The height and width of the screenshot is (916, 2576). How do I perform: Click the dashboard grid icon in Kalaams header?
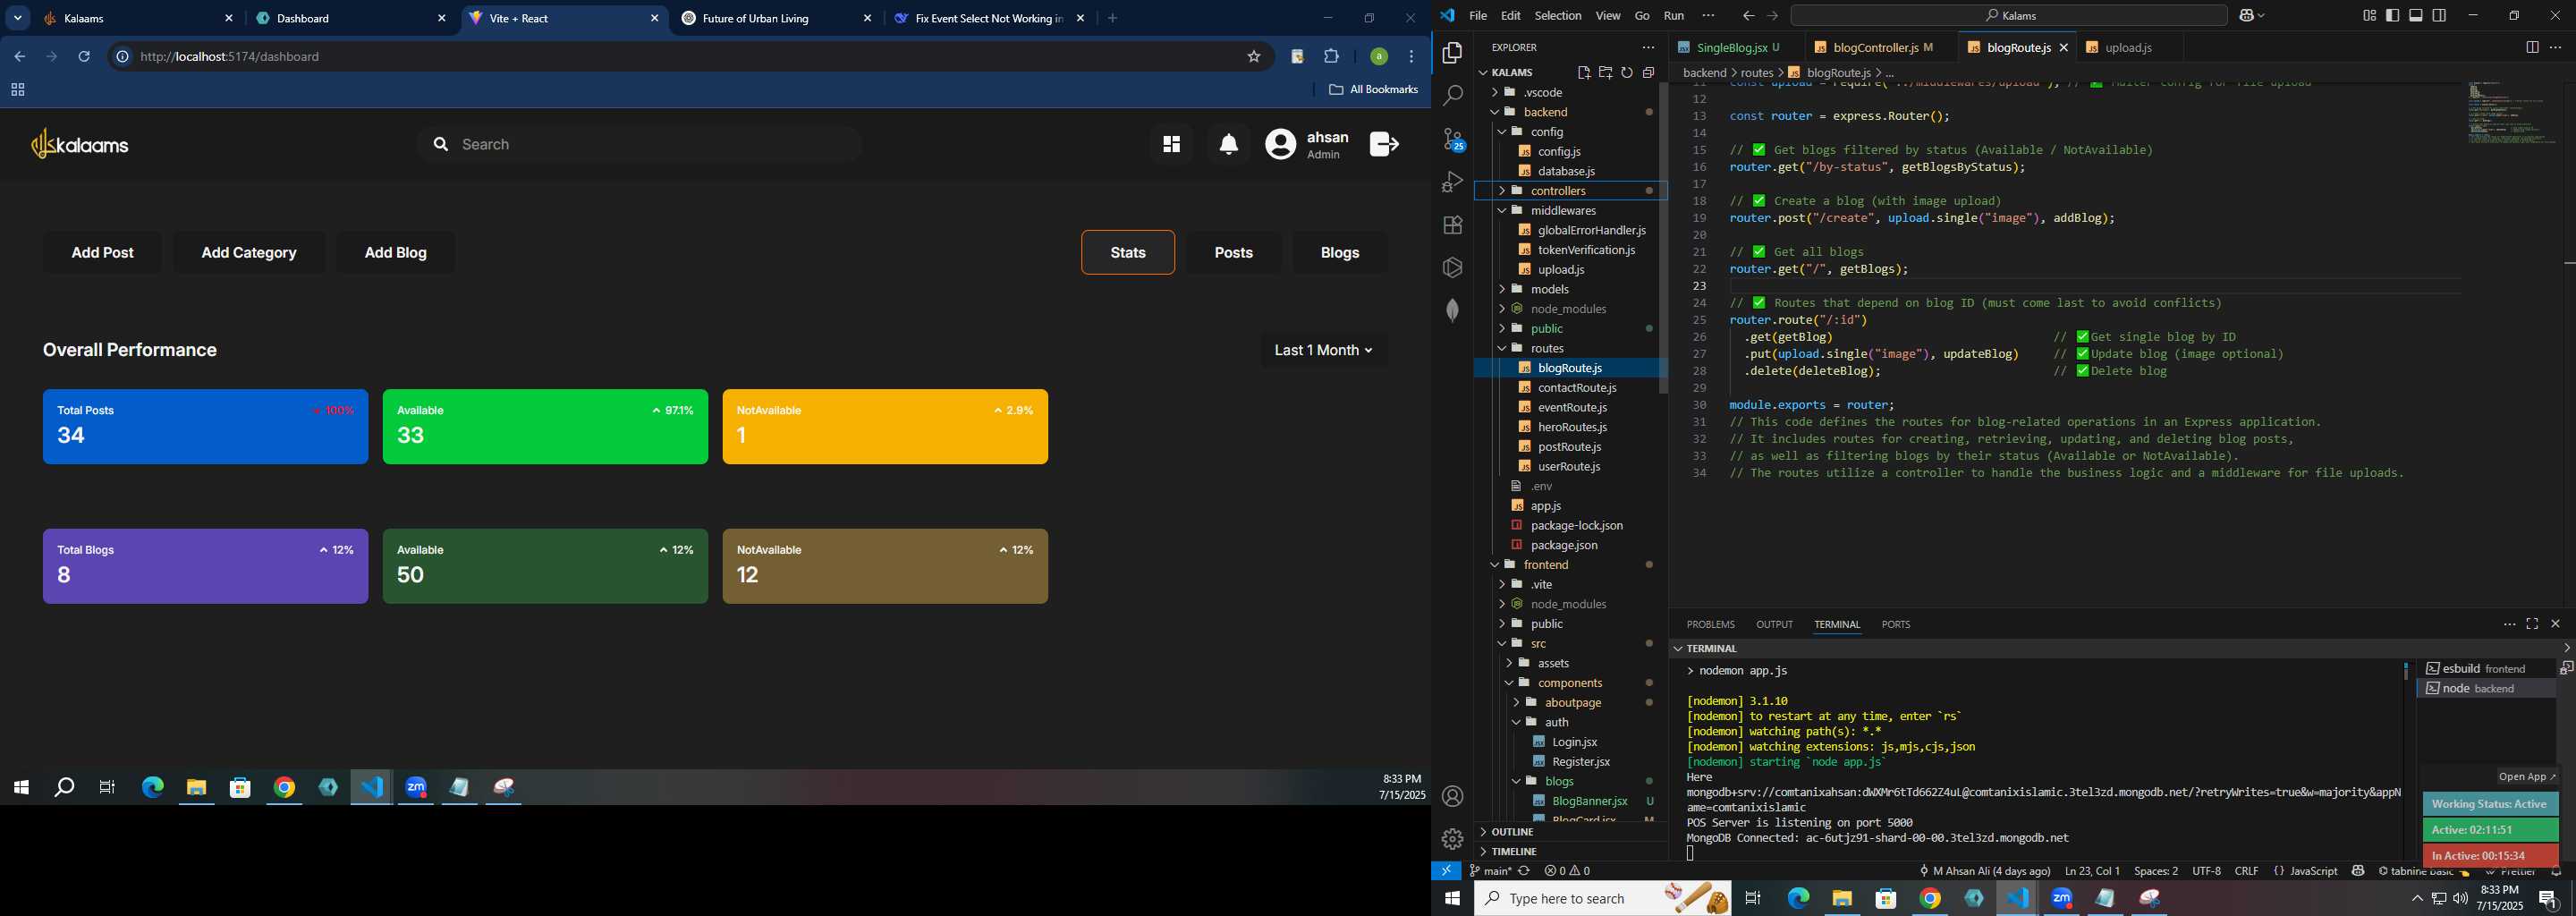pyautogui.click(x=1171, y=144)
